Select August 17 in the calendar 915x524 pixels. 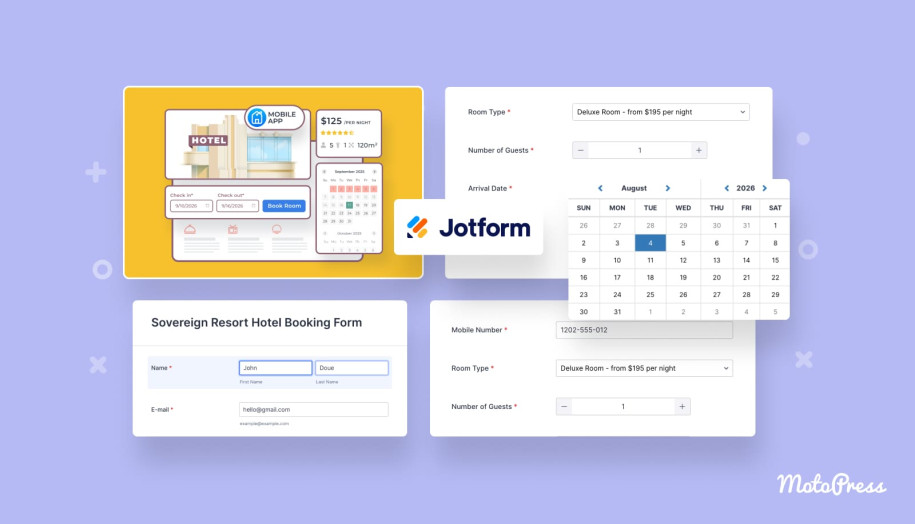617,277
